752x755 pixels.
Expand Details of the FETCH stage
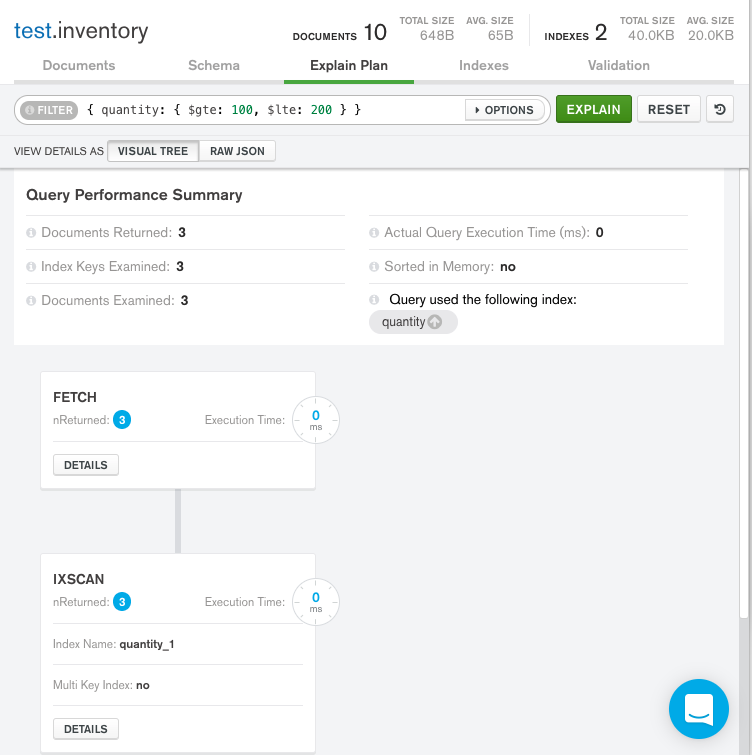coord(86,465)
